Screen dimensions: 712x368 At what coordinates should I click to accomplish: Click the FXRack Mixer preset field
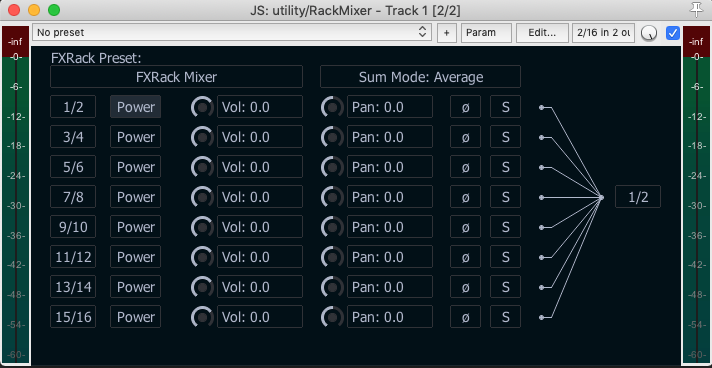pos(176,77)
